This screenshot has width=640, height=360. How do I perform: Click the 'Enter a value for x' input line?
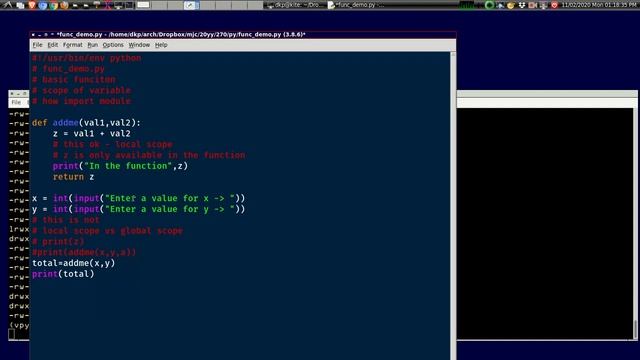pos(139,198)
